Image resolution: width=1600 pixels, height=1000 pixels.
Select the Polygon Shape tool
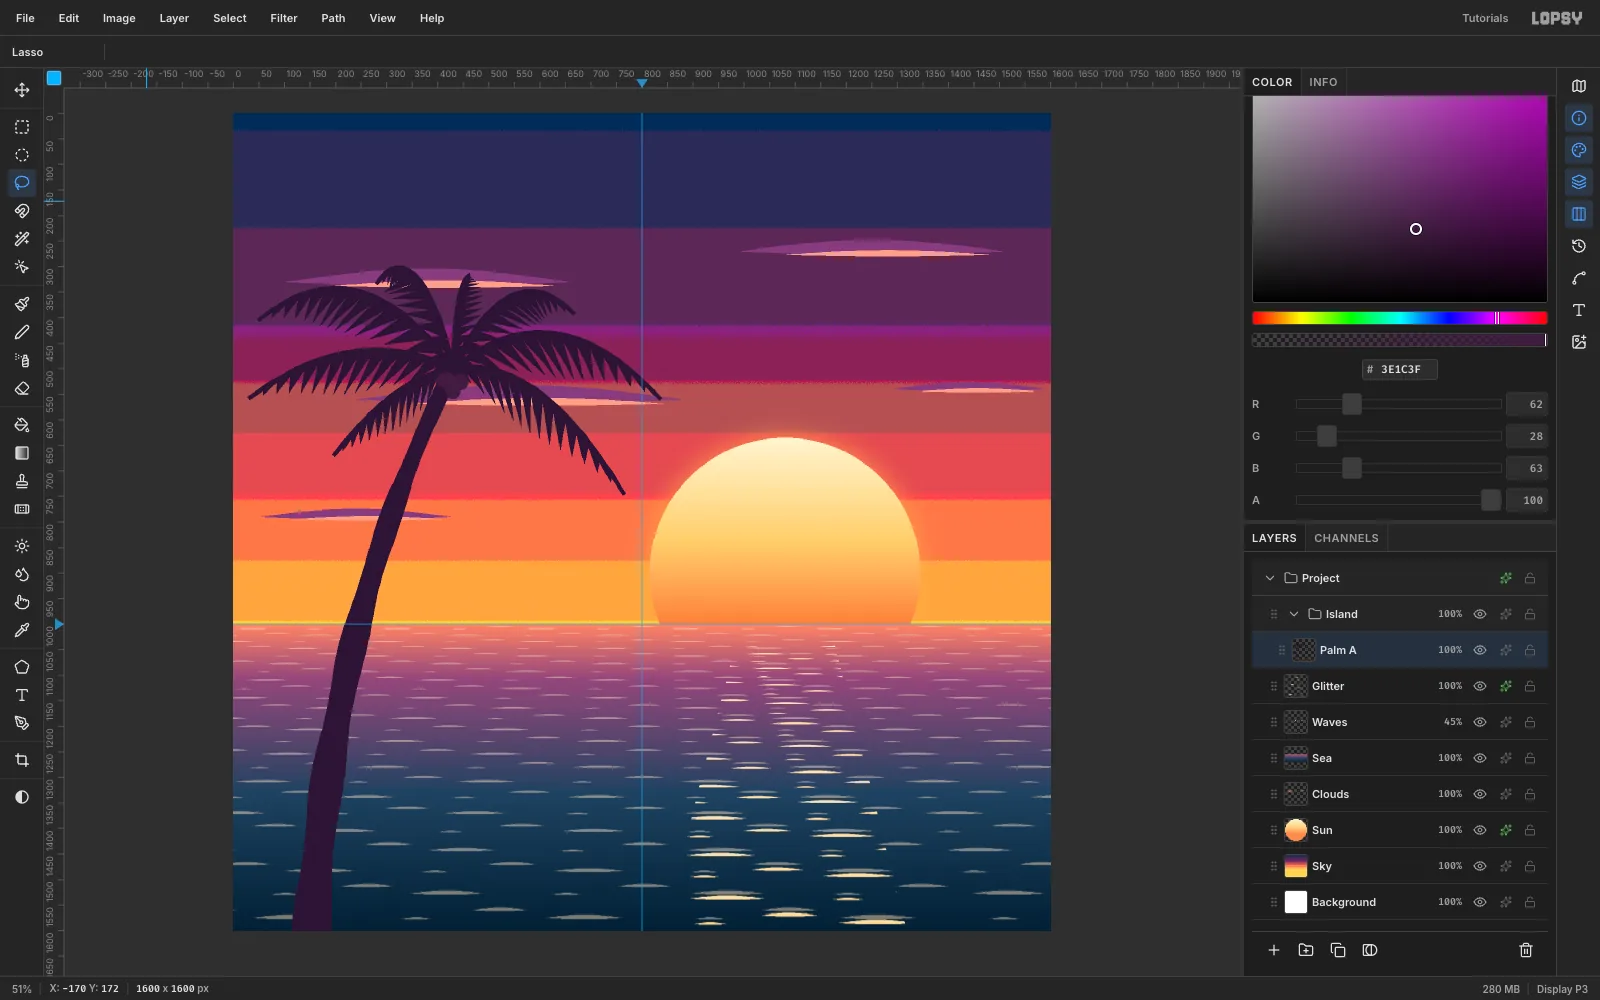(22, 667)
